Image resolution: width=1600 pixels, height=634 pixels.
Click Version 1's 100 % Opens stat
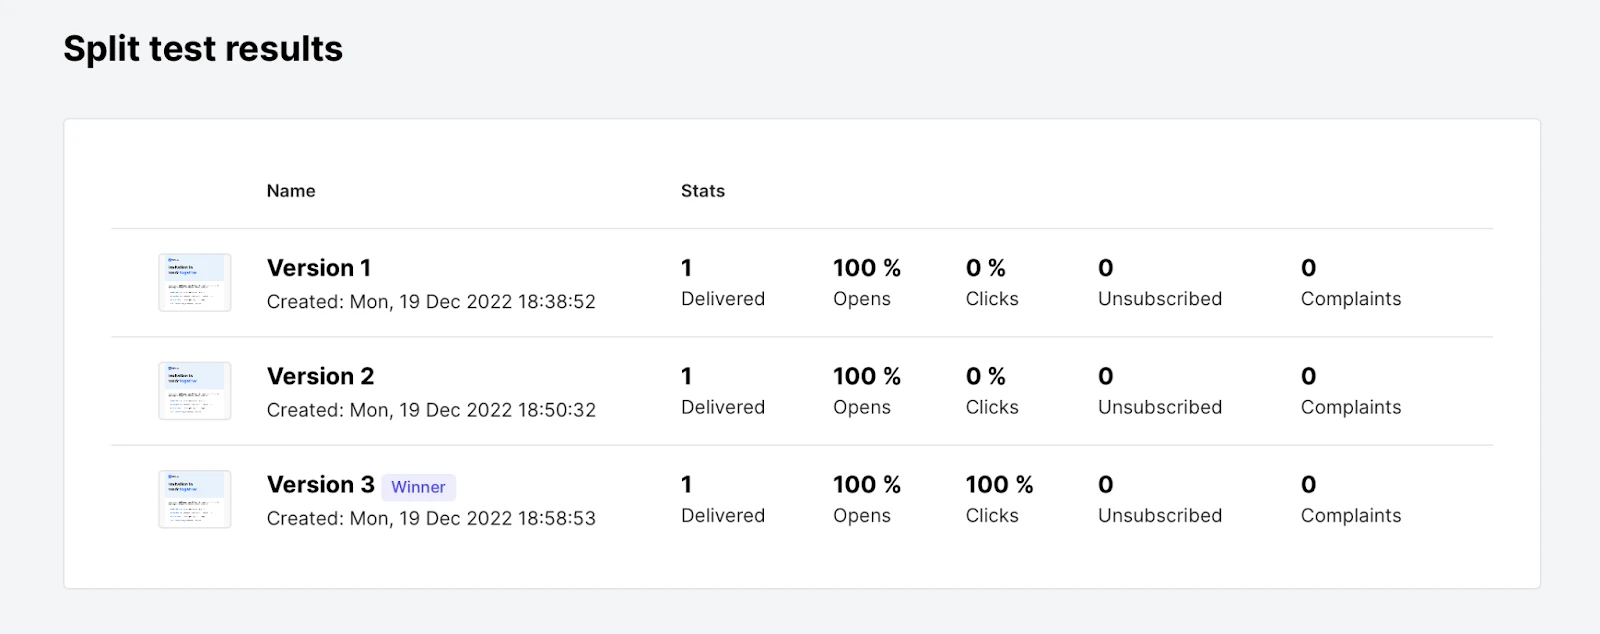[866, 268]
